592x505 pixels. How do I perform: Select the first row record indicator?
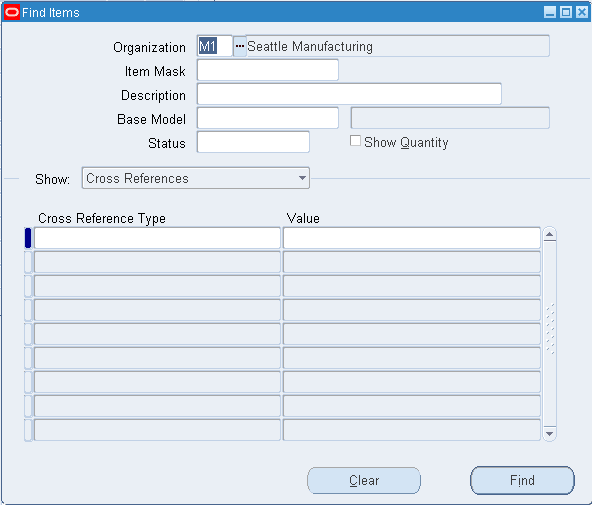(28, 238)
